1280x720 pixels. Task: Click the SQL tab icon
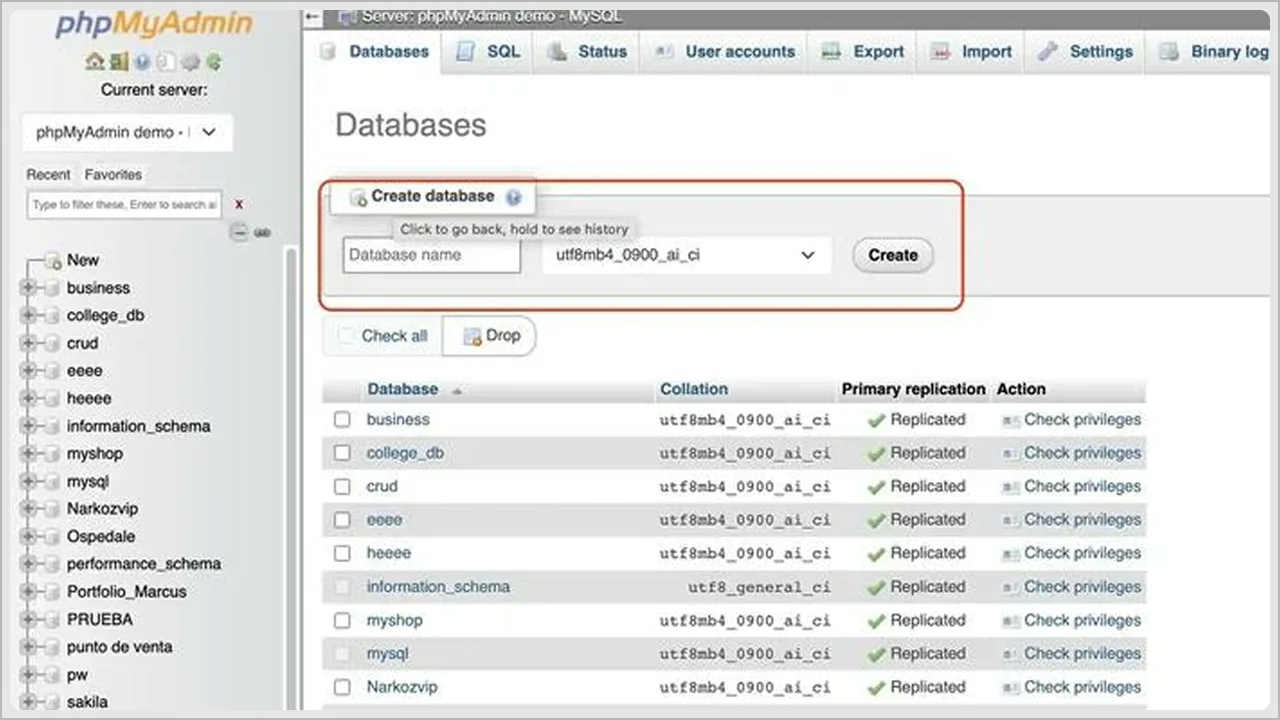point(465,51)
